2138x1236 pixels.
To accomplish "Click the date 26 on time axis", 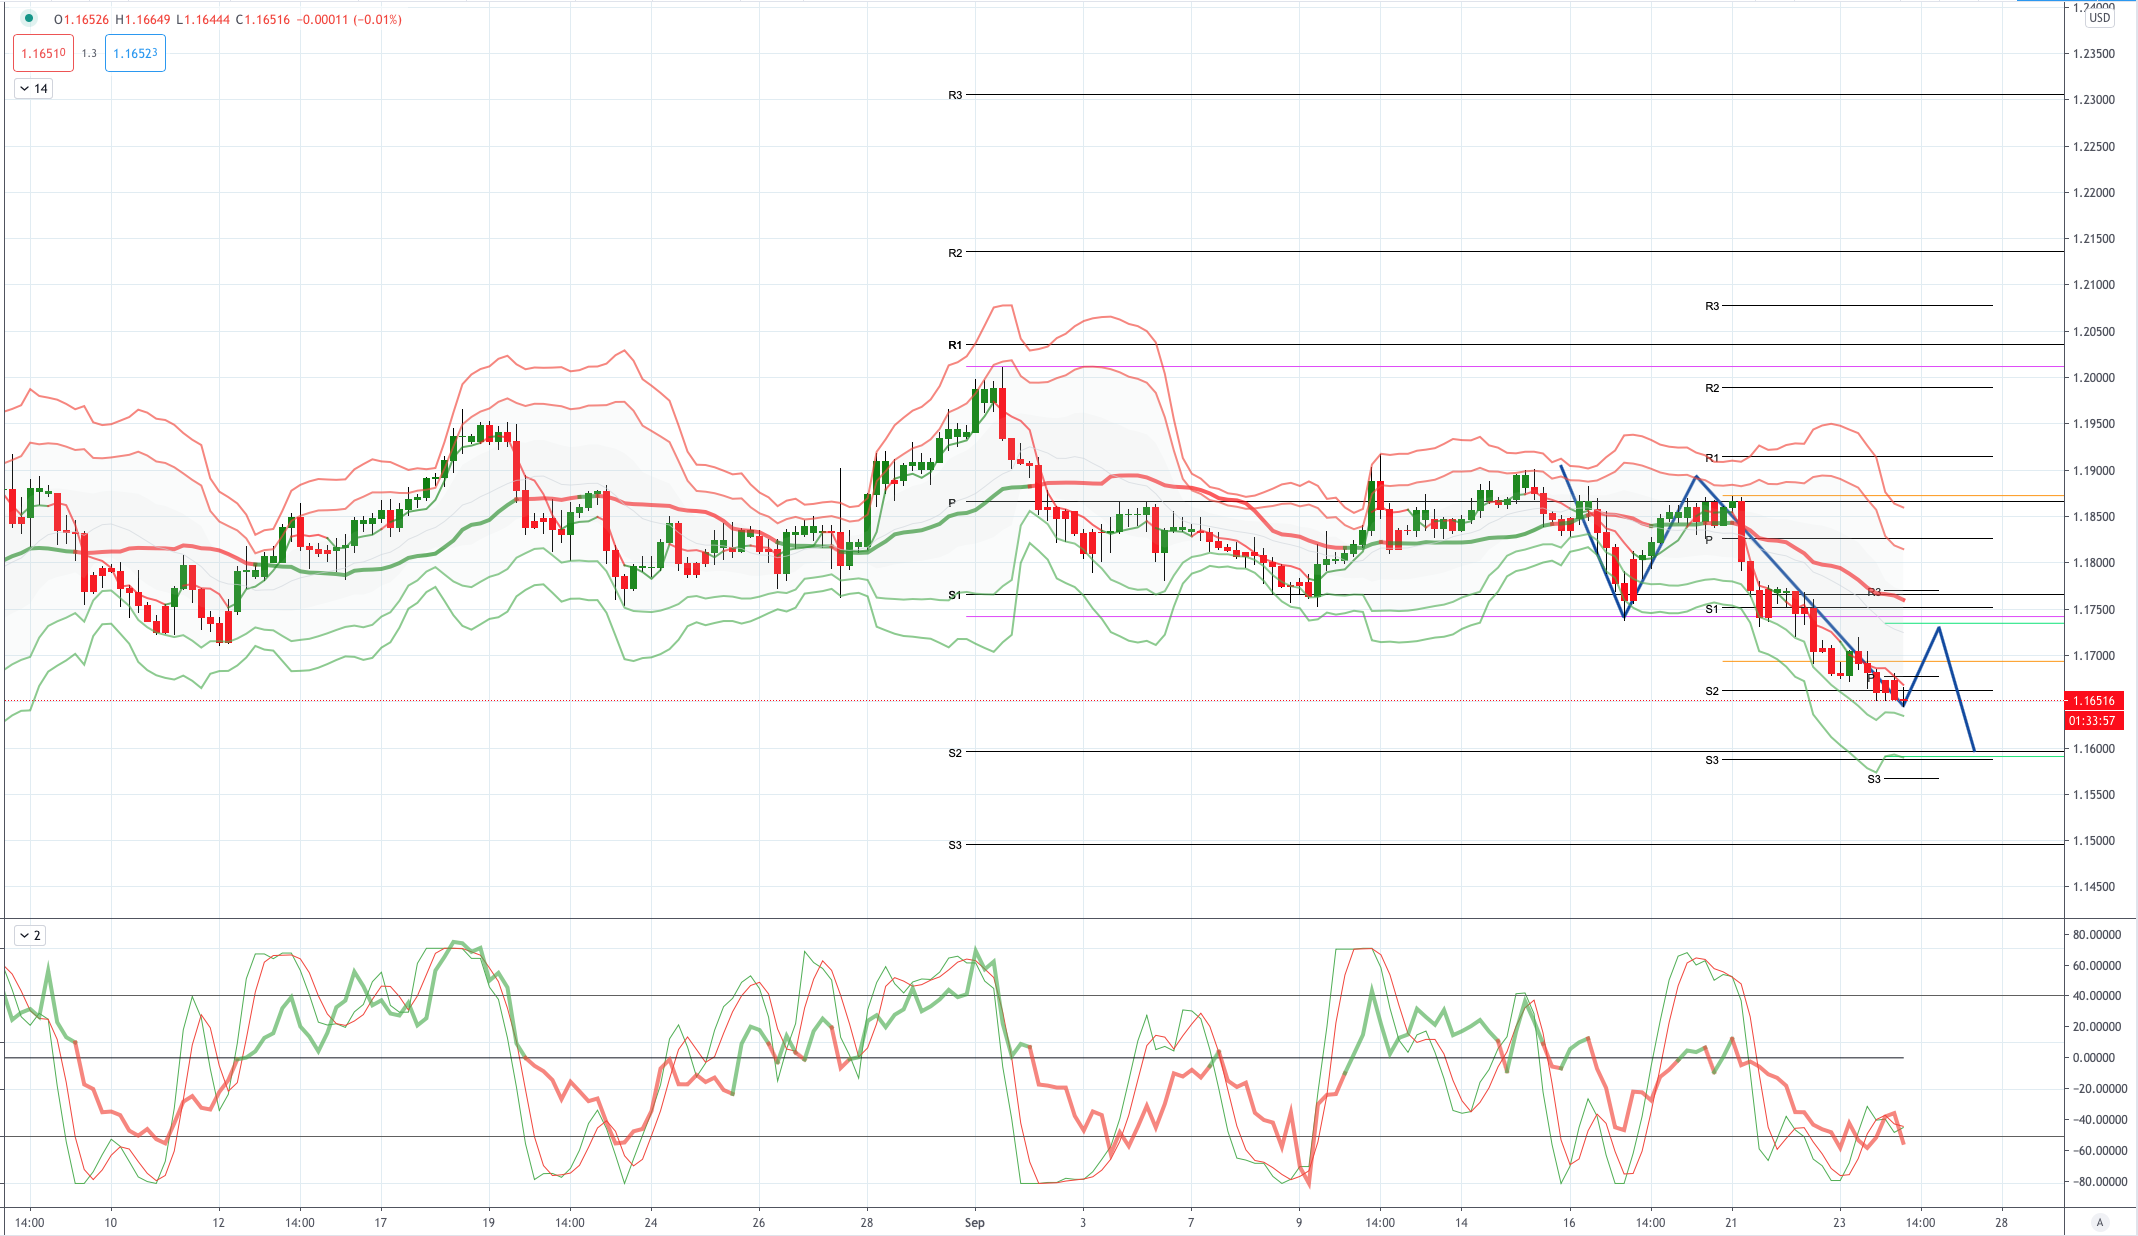I will [759, 1222].
